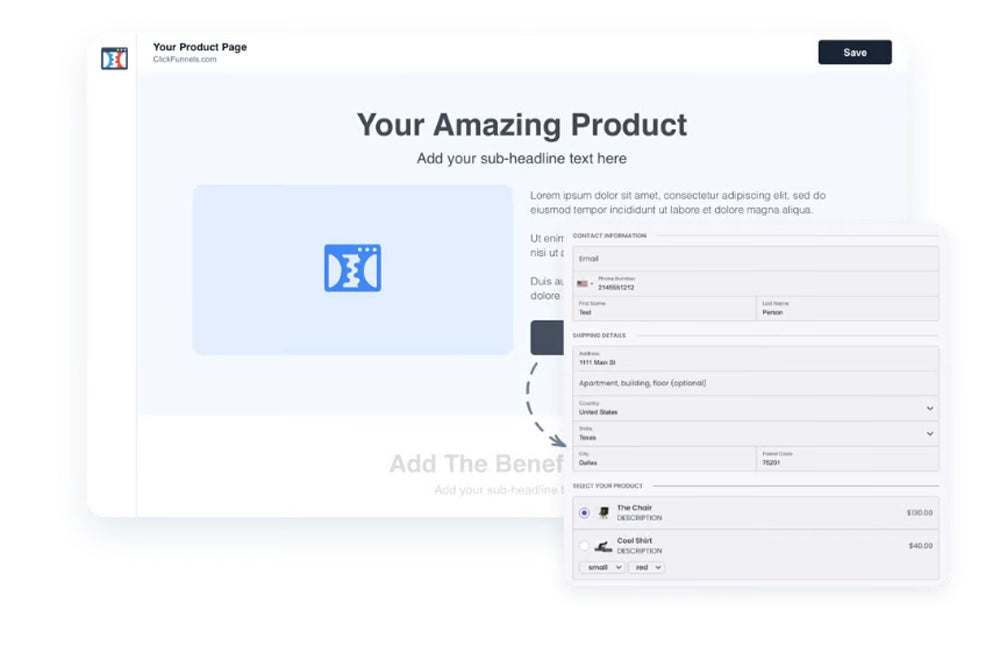
Task: Click the Cool Shirt product thumbnail icon
Action: click(x=603, y=547)
